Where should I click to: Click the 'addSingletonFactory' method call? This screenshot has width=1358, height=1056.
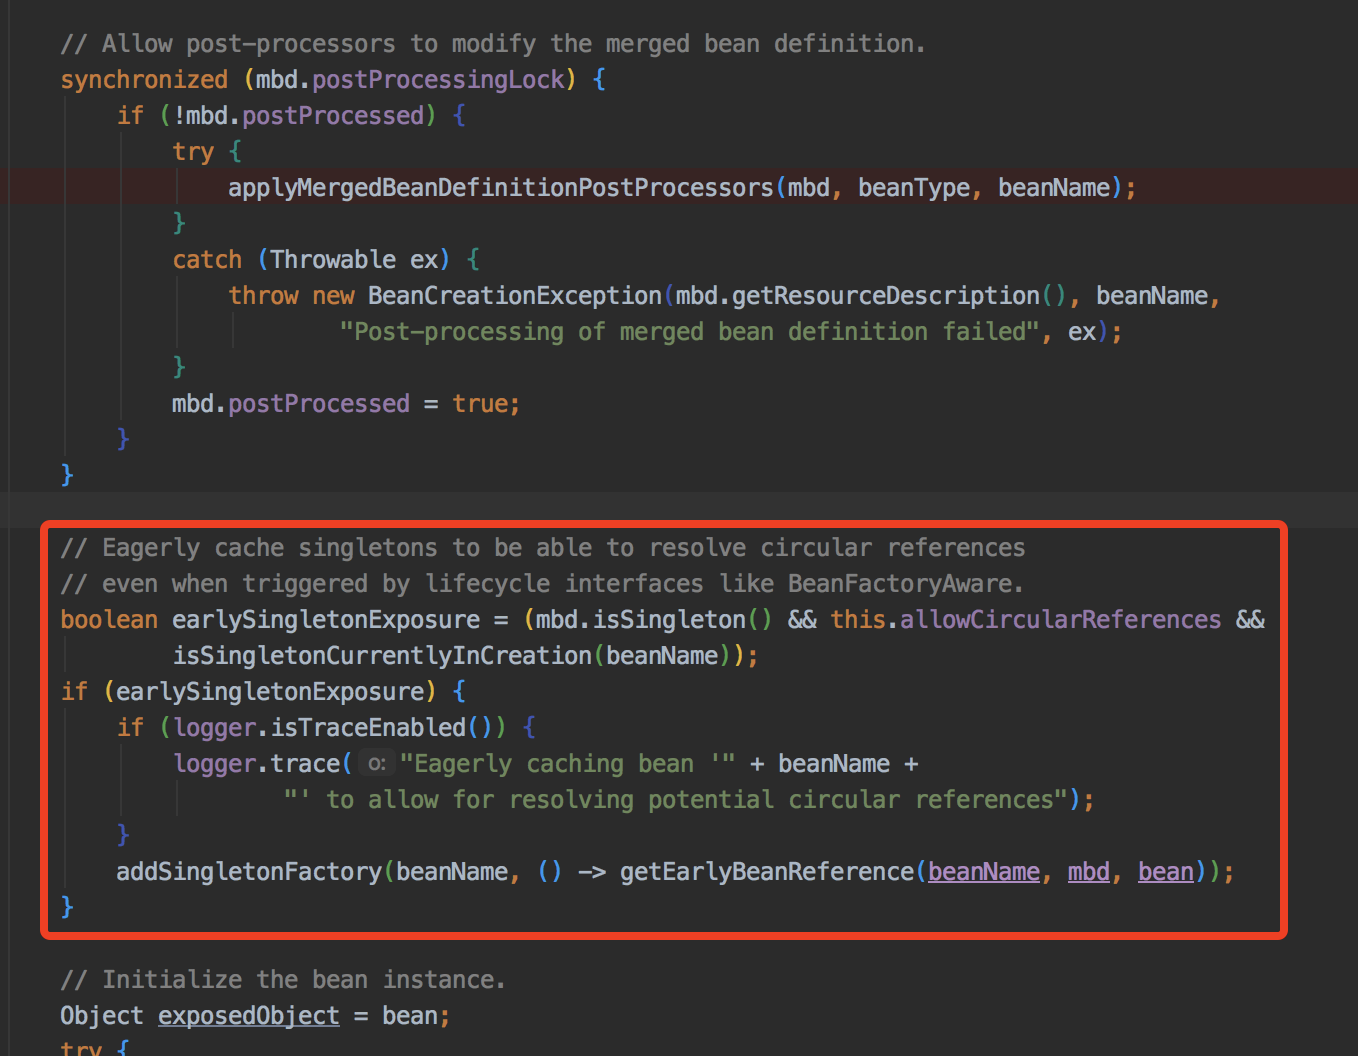249,872
